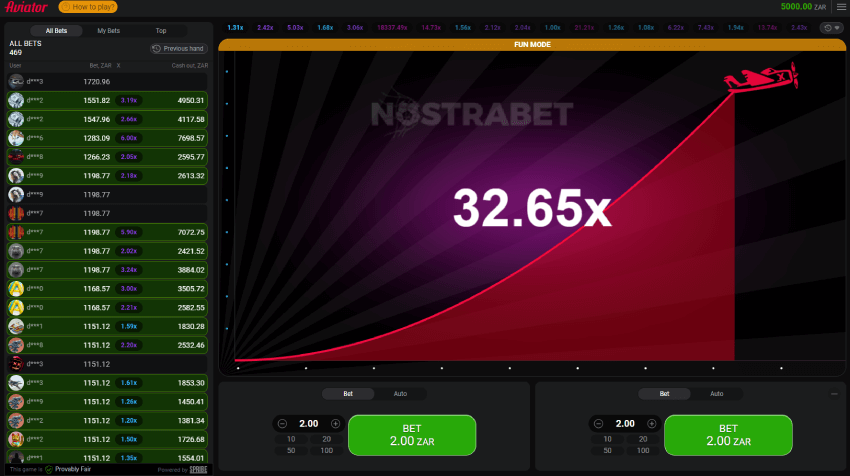Open the hamburger menu icon
850x476 pixels.
point(841,7)
